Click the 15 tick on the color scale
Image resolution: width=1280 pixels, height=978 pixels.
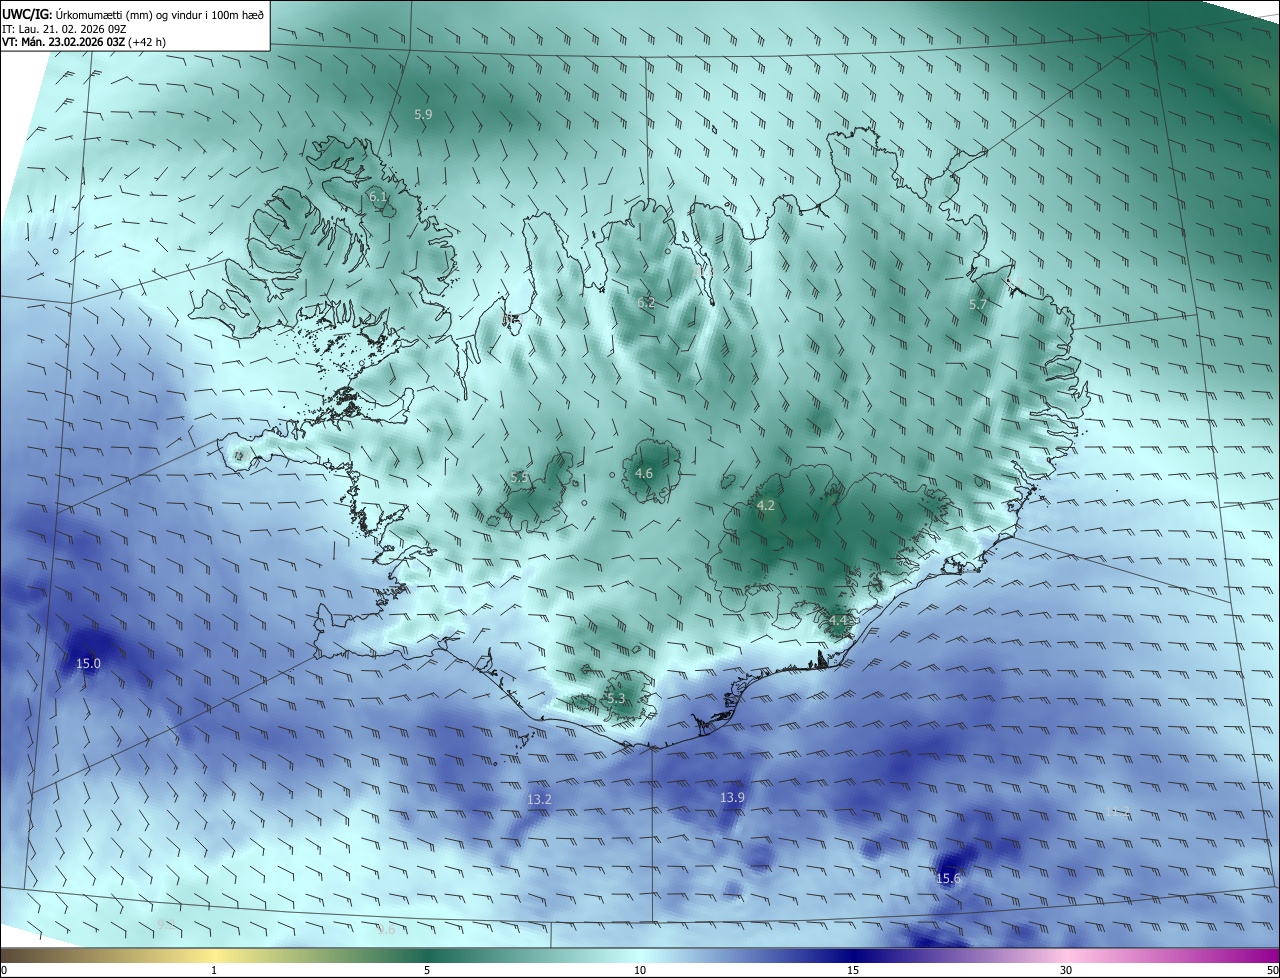coord(853,971)
